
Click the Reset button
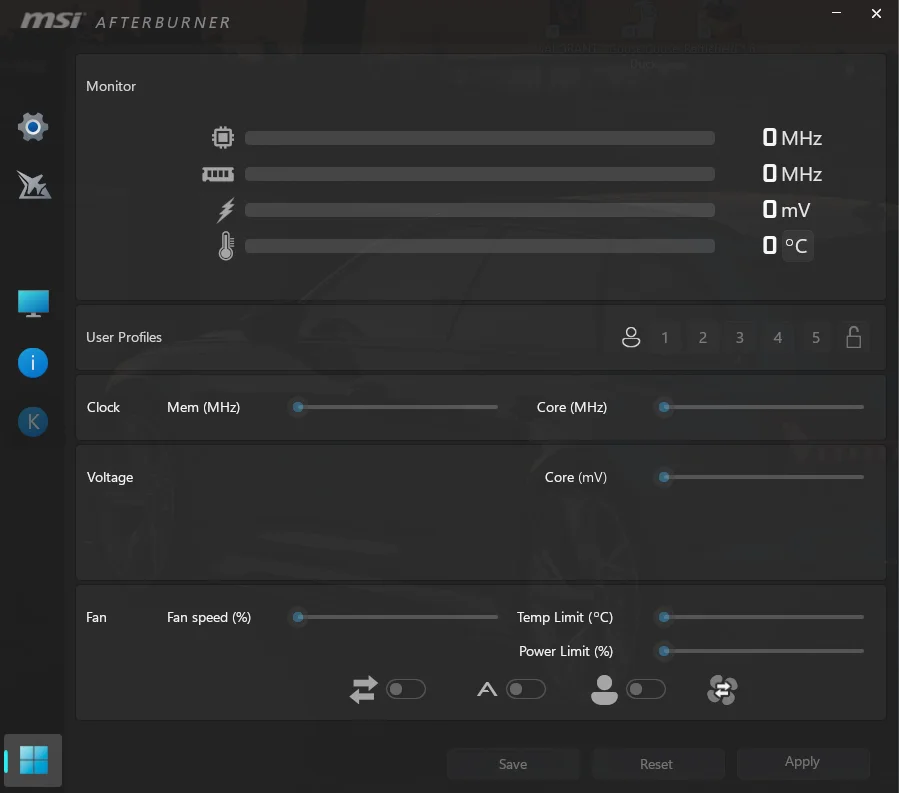point(656,764)
